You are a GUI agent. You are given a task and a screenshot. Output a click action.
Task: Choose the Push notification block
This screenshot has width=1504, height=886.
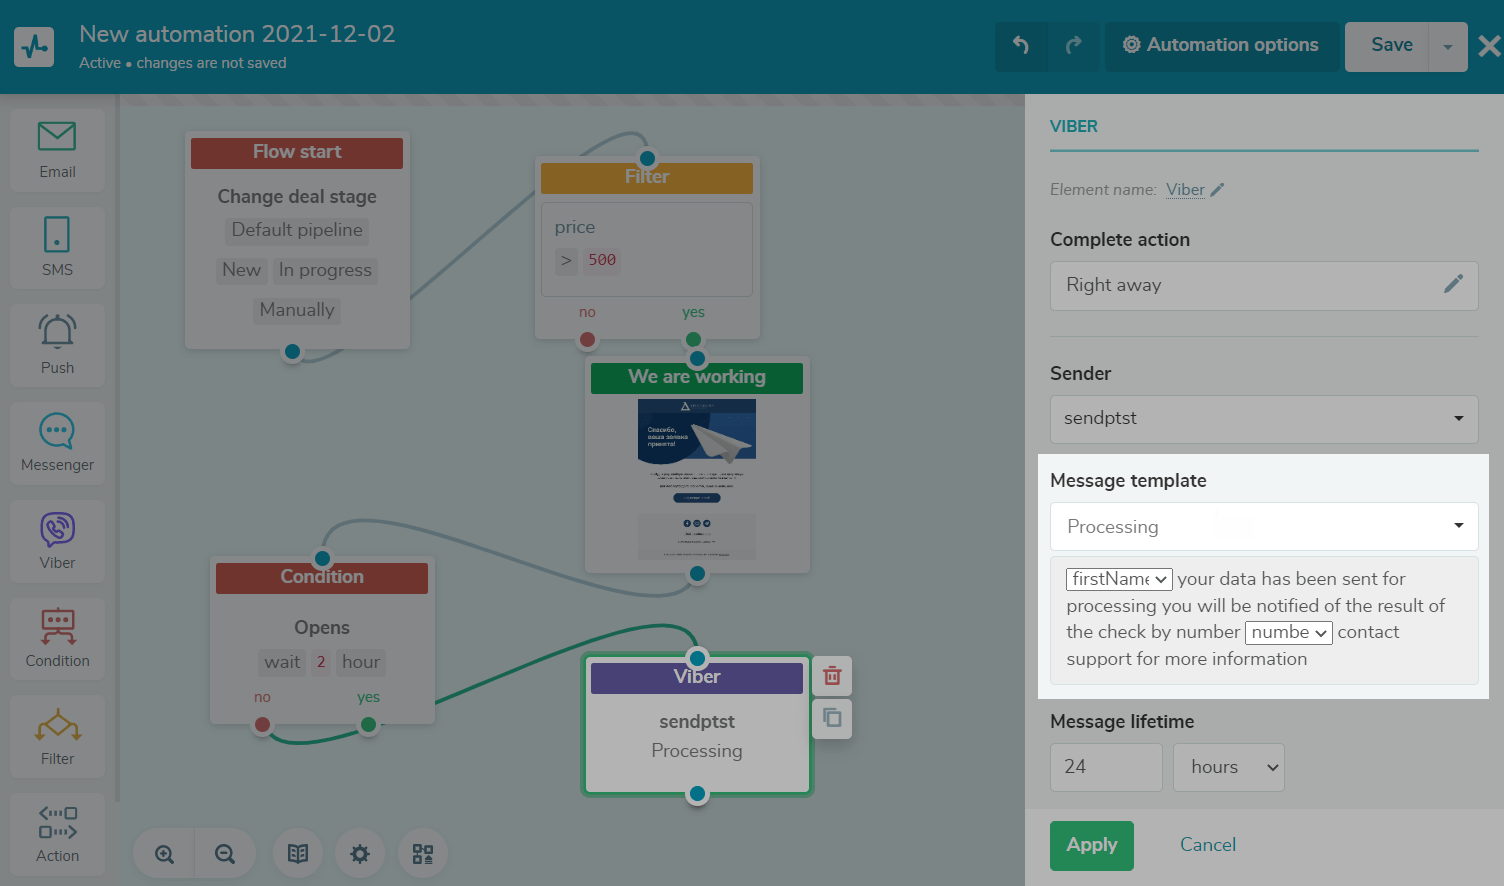[57, 344]
